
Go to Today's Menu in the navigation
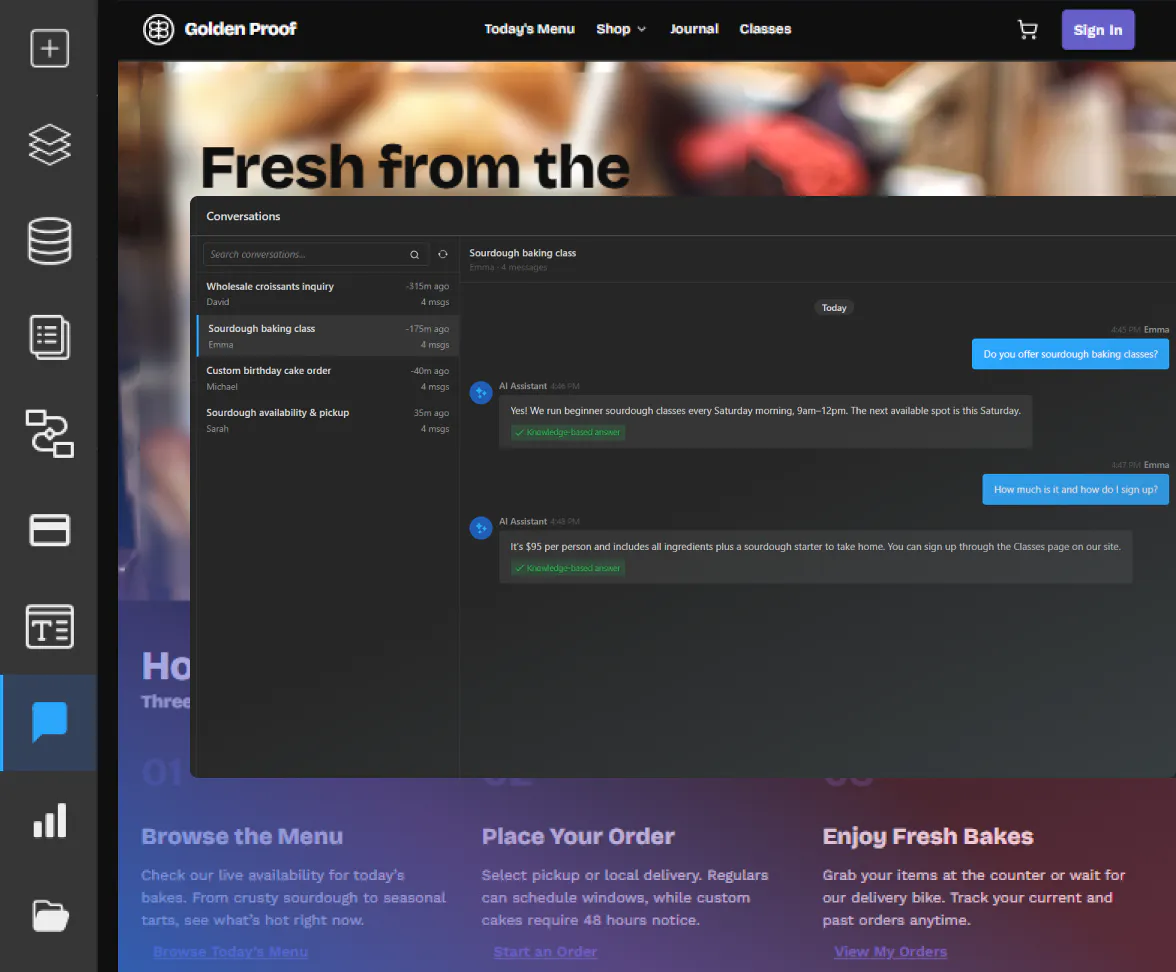point(530,29)
